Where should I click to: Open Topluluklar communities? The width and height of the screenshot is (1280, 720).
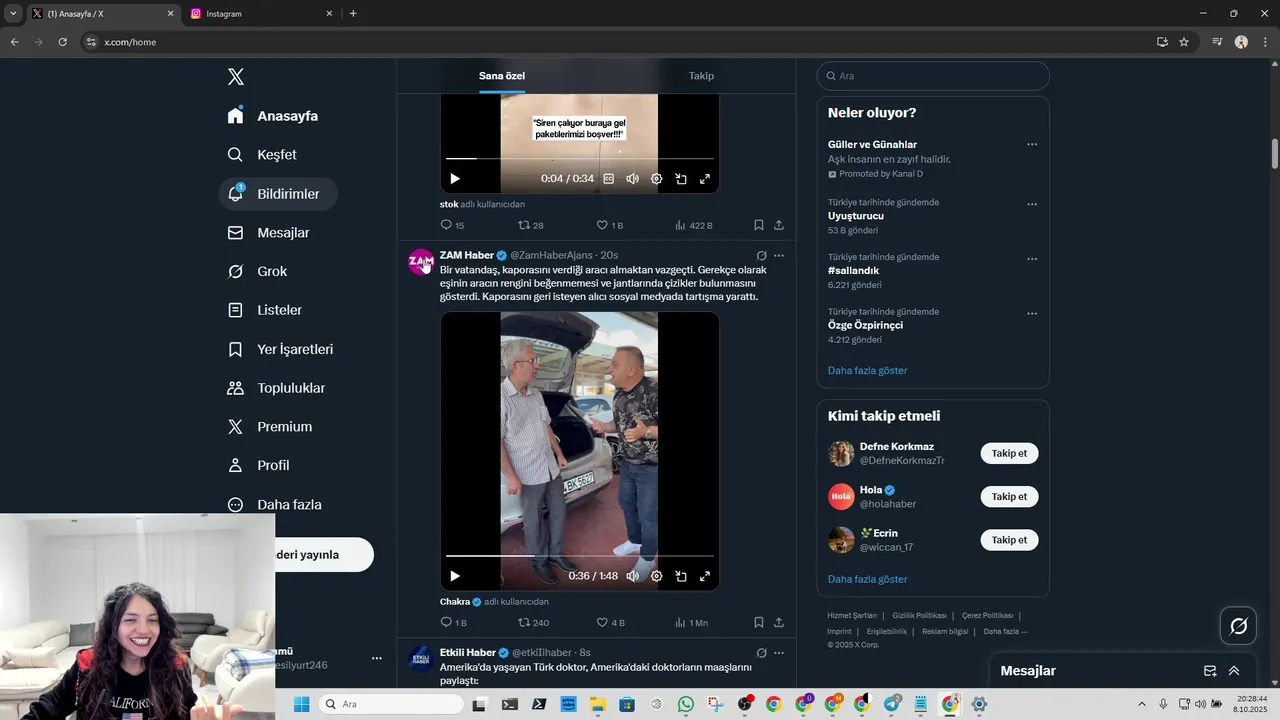[277, 388]
